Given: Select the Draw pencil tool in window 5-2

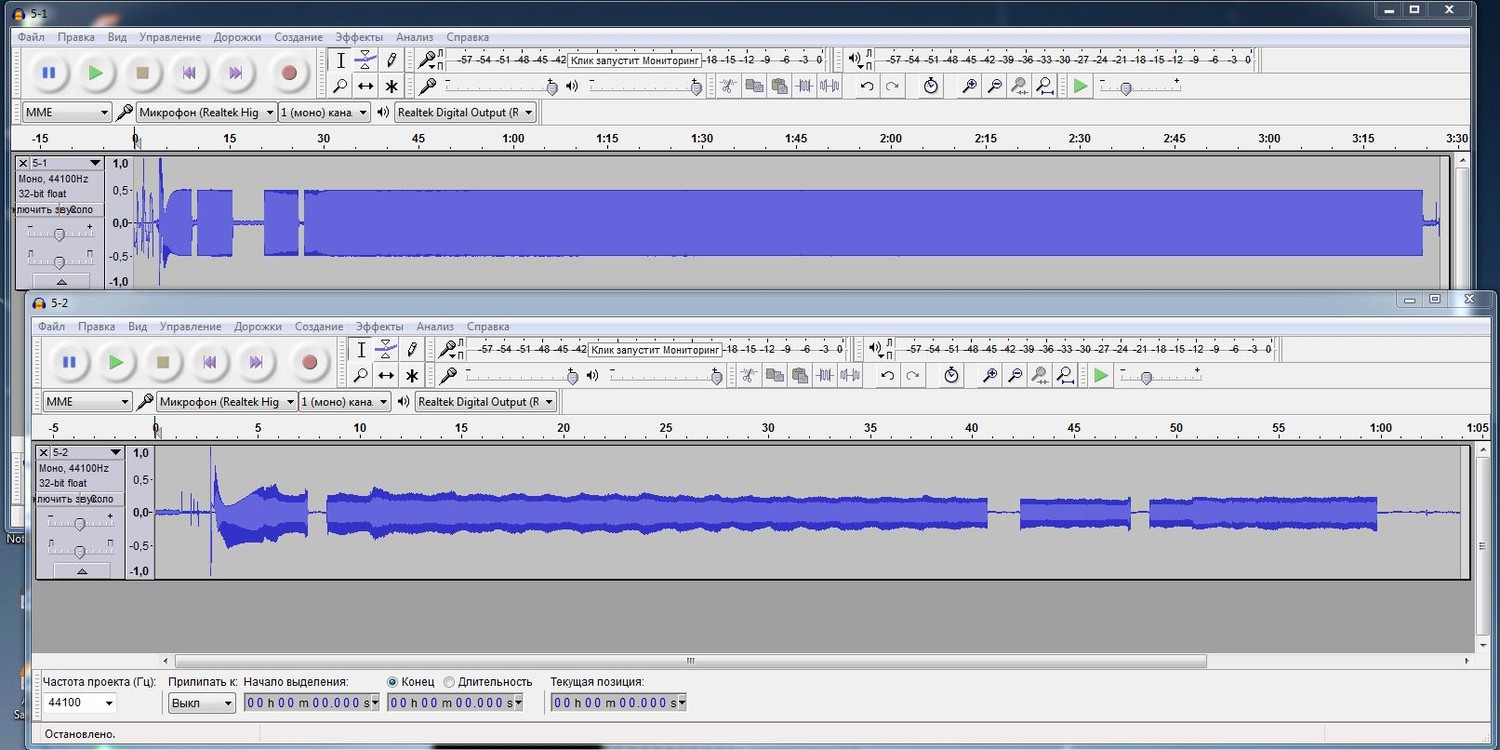Looking at the screenshot, I should point(412,349).
